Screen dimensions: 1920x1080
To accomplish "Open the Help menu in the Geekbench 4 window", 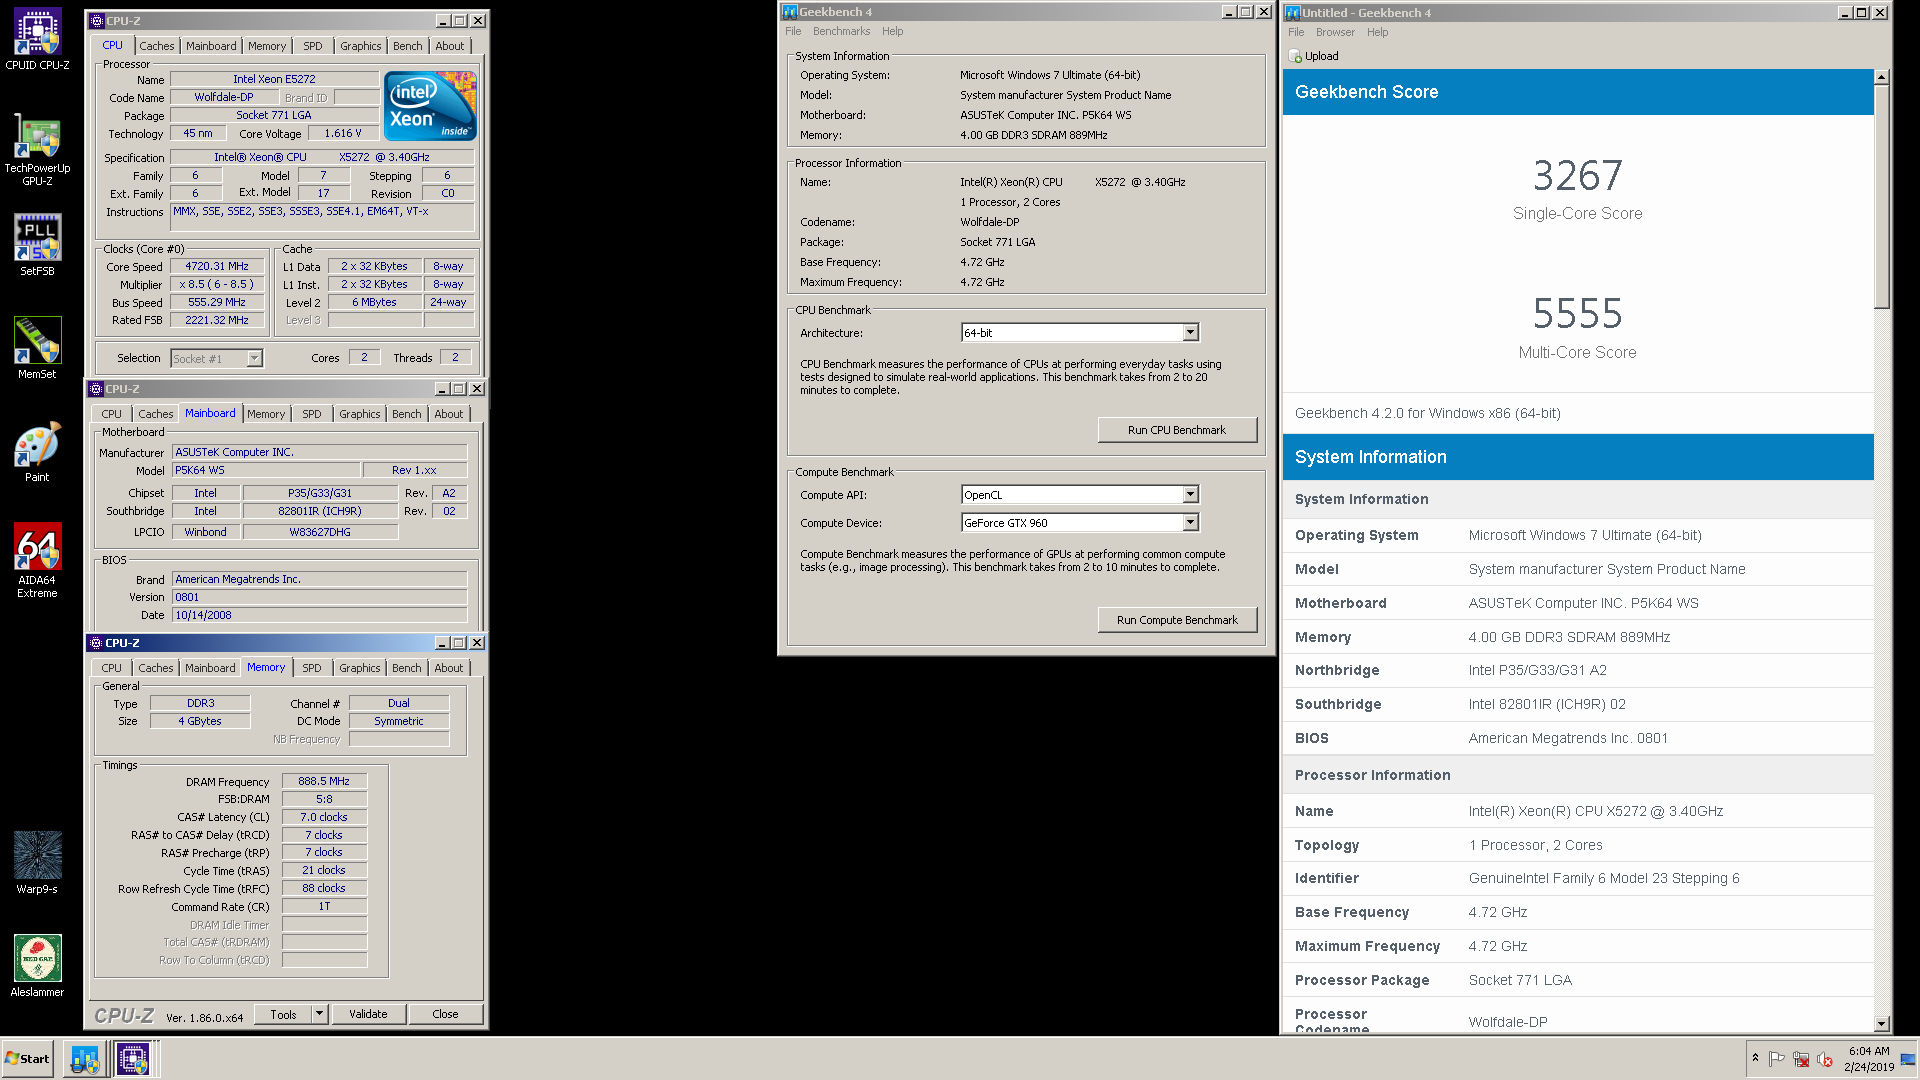I will click(892, 31).
